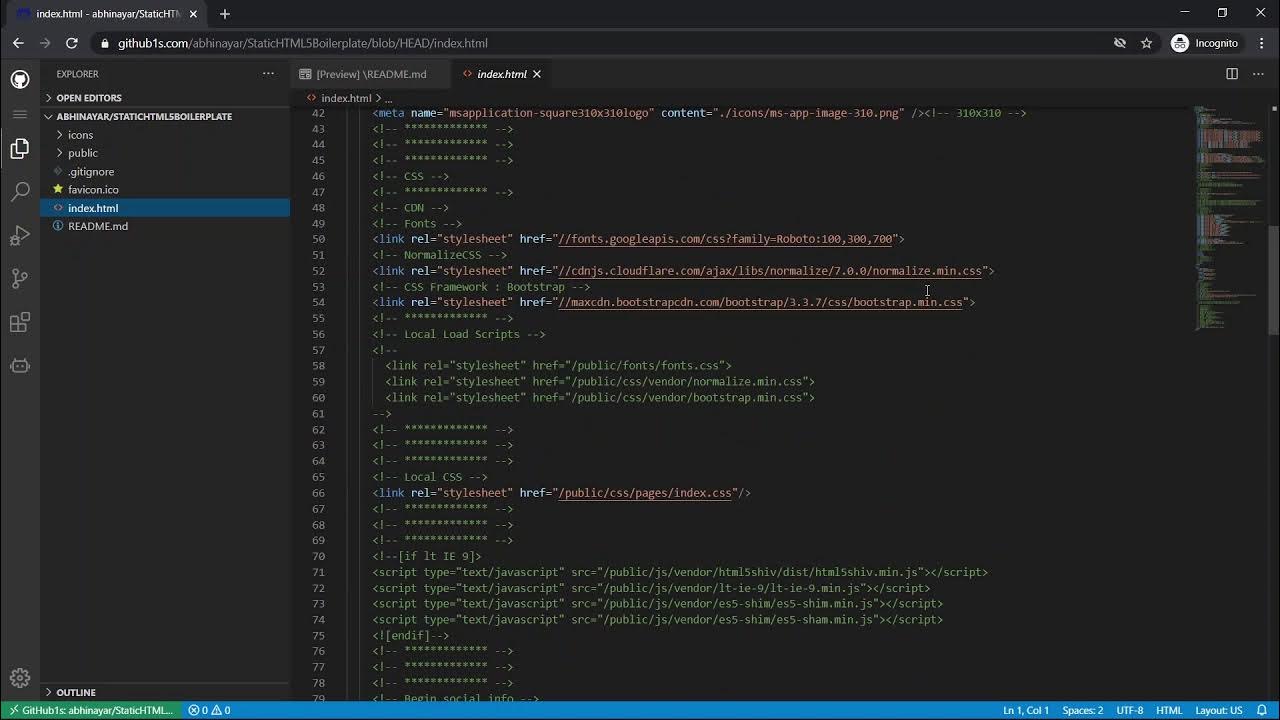Bookmark this page with star icon

point(1147,43)
